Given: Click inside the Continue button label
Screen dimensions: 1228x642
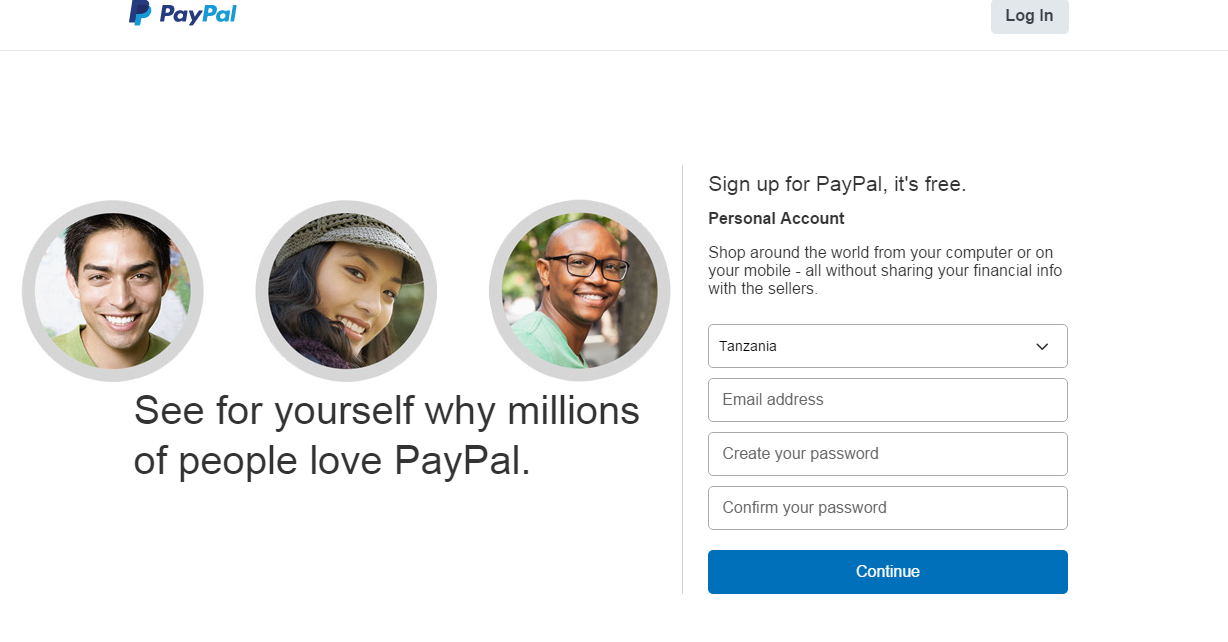Looking at the screenshot, I should [x=887, y=571].
